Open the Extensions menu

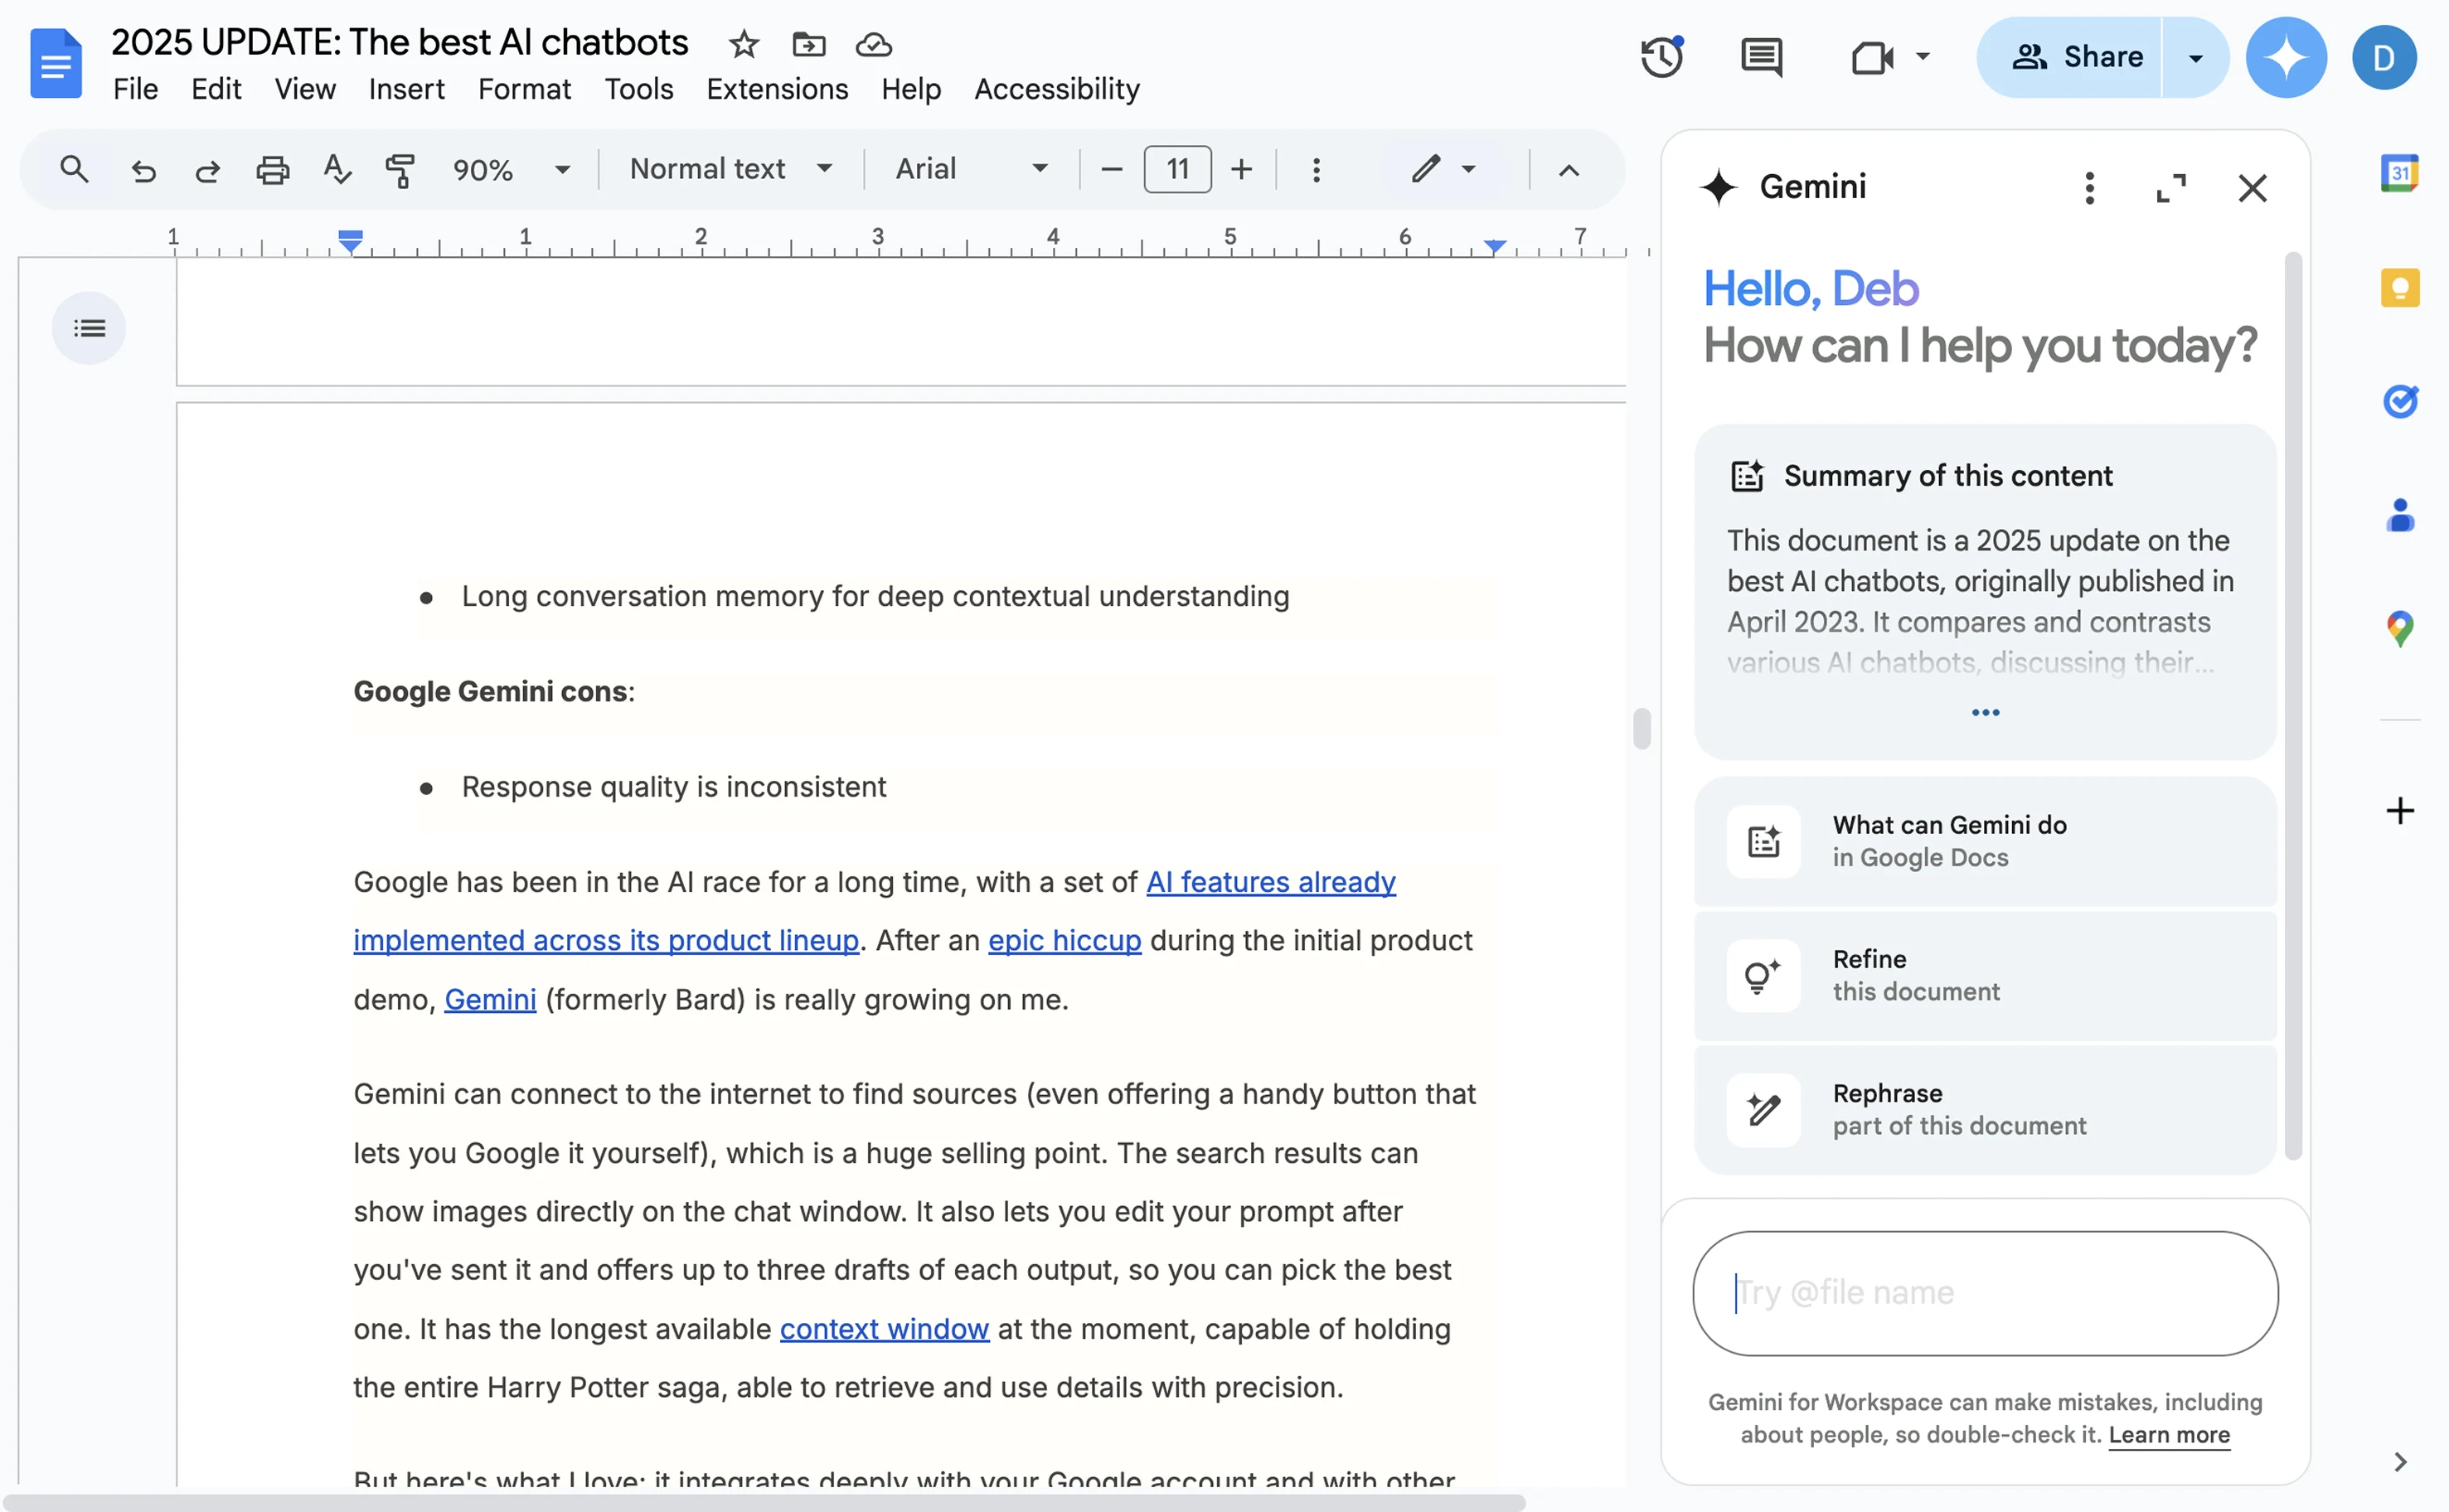pyautogui.click(x=777, y=89)
